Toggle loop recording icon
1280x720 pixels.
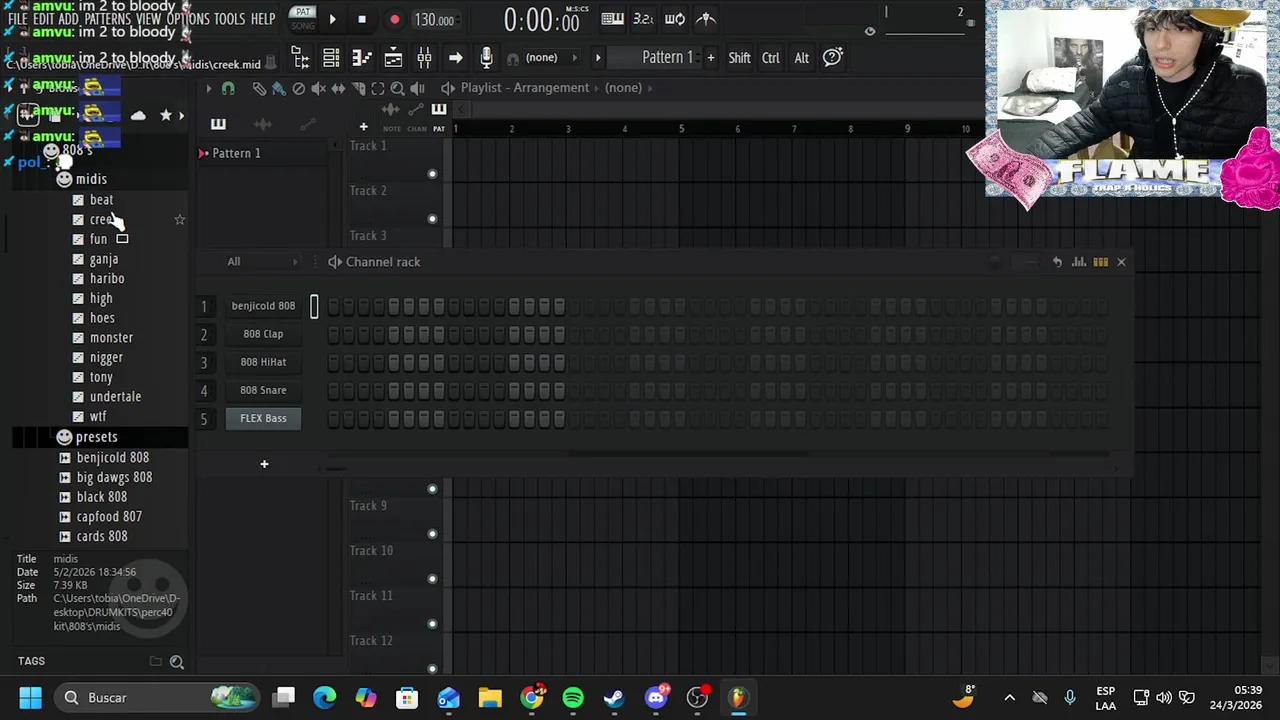click(x=675, y=19)
